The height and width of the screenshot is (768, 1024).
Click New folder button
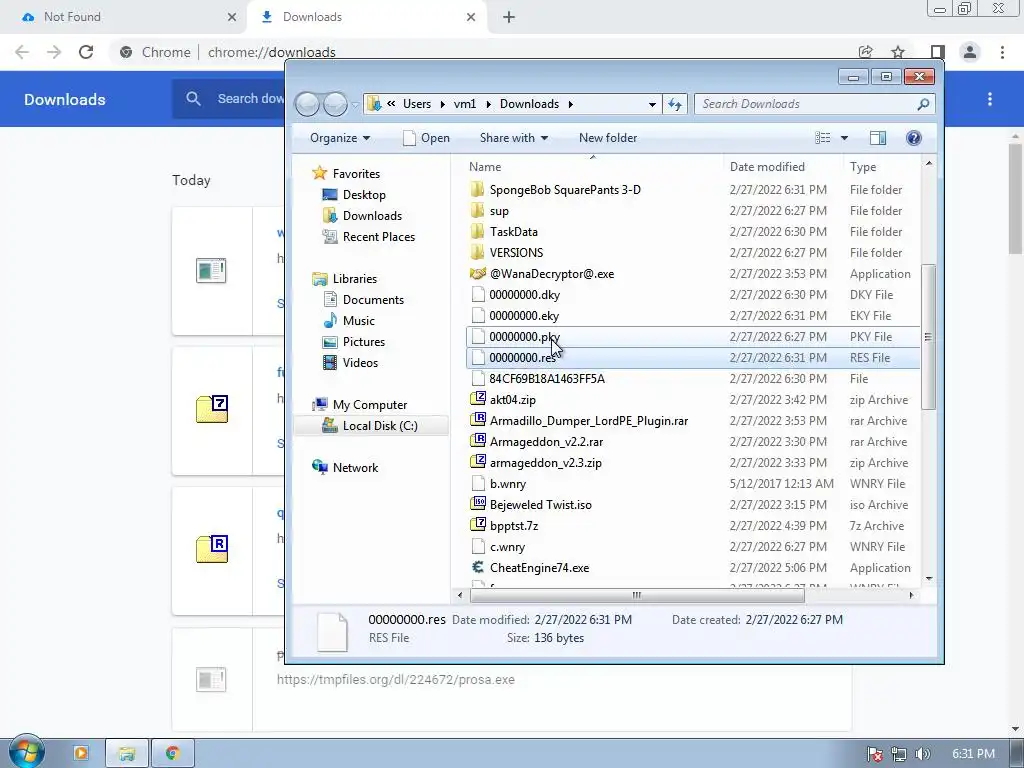pyautogui.click(x=608, y=138)
